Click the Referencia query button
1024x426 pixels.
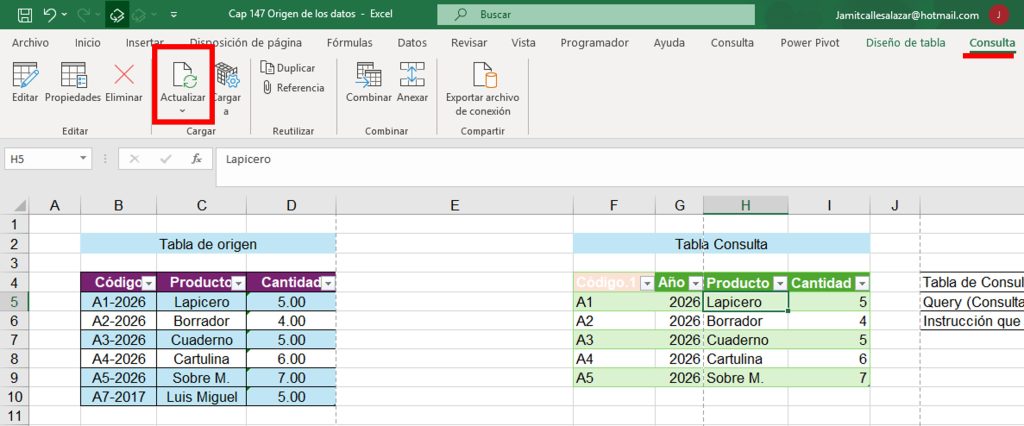point(293,88)
